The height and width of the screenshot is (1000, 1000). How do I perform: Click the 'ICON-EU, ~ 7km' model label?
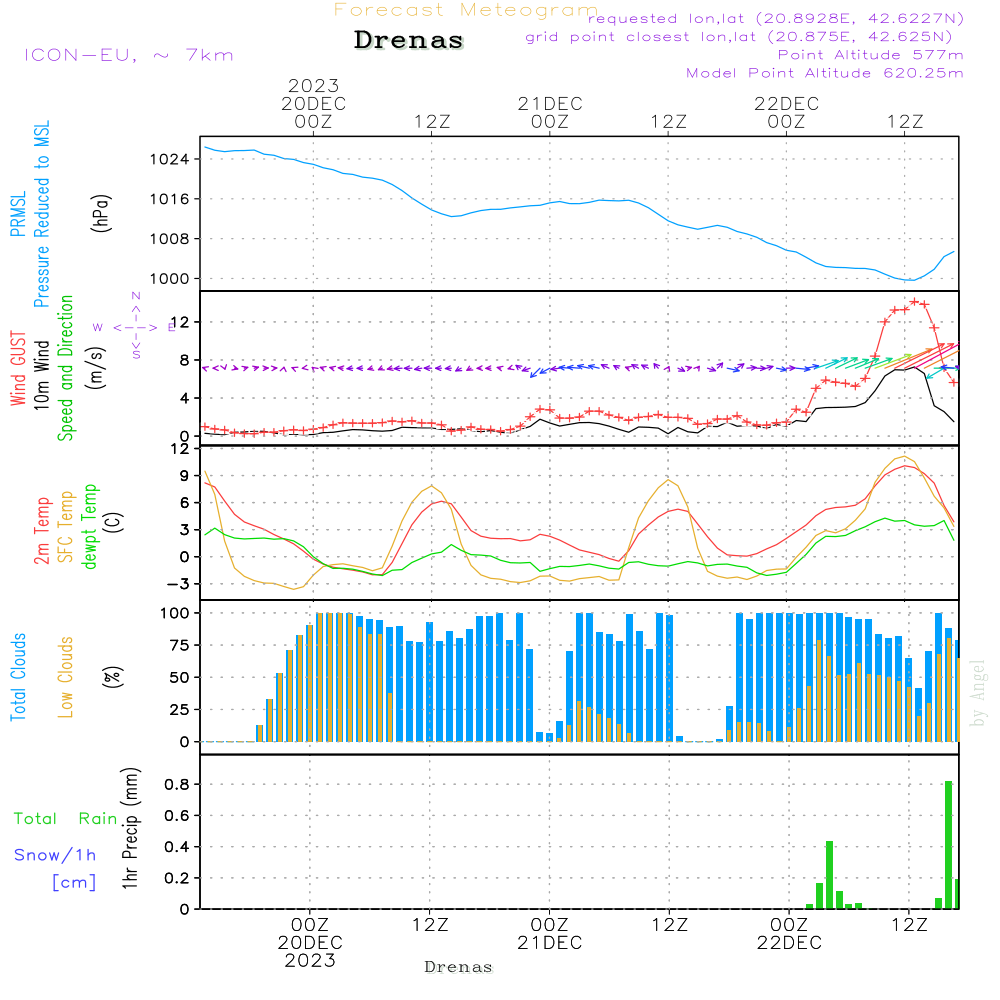click(128, 55)
